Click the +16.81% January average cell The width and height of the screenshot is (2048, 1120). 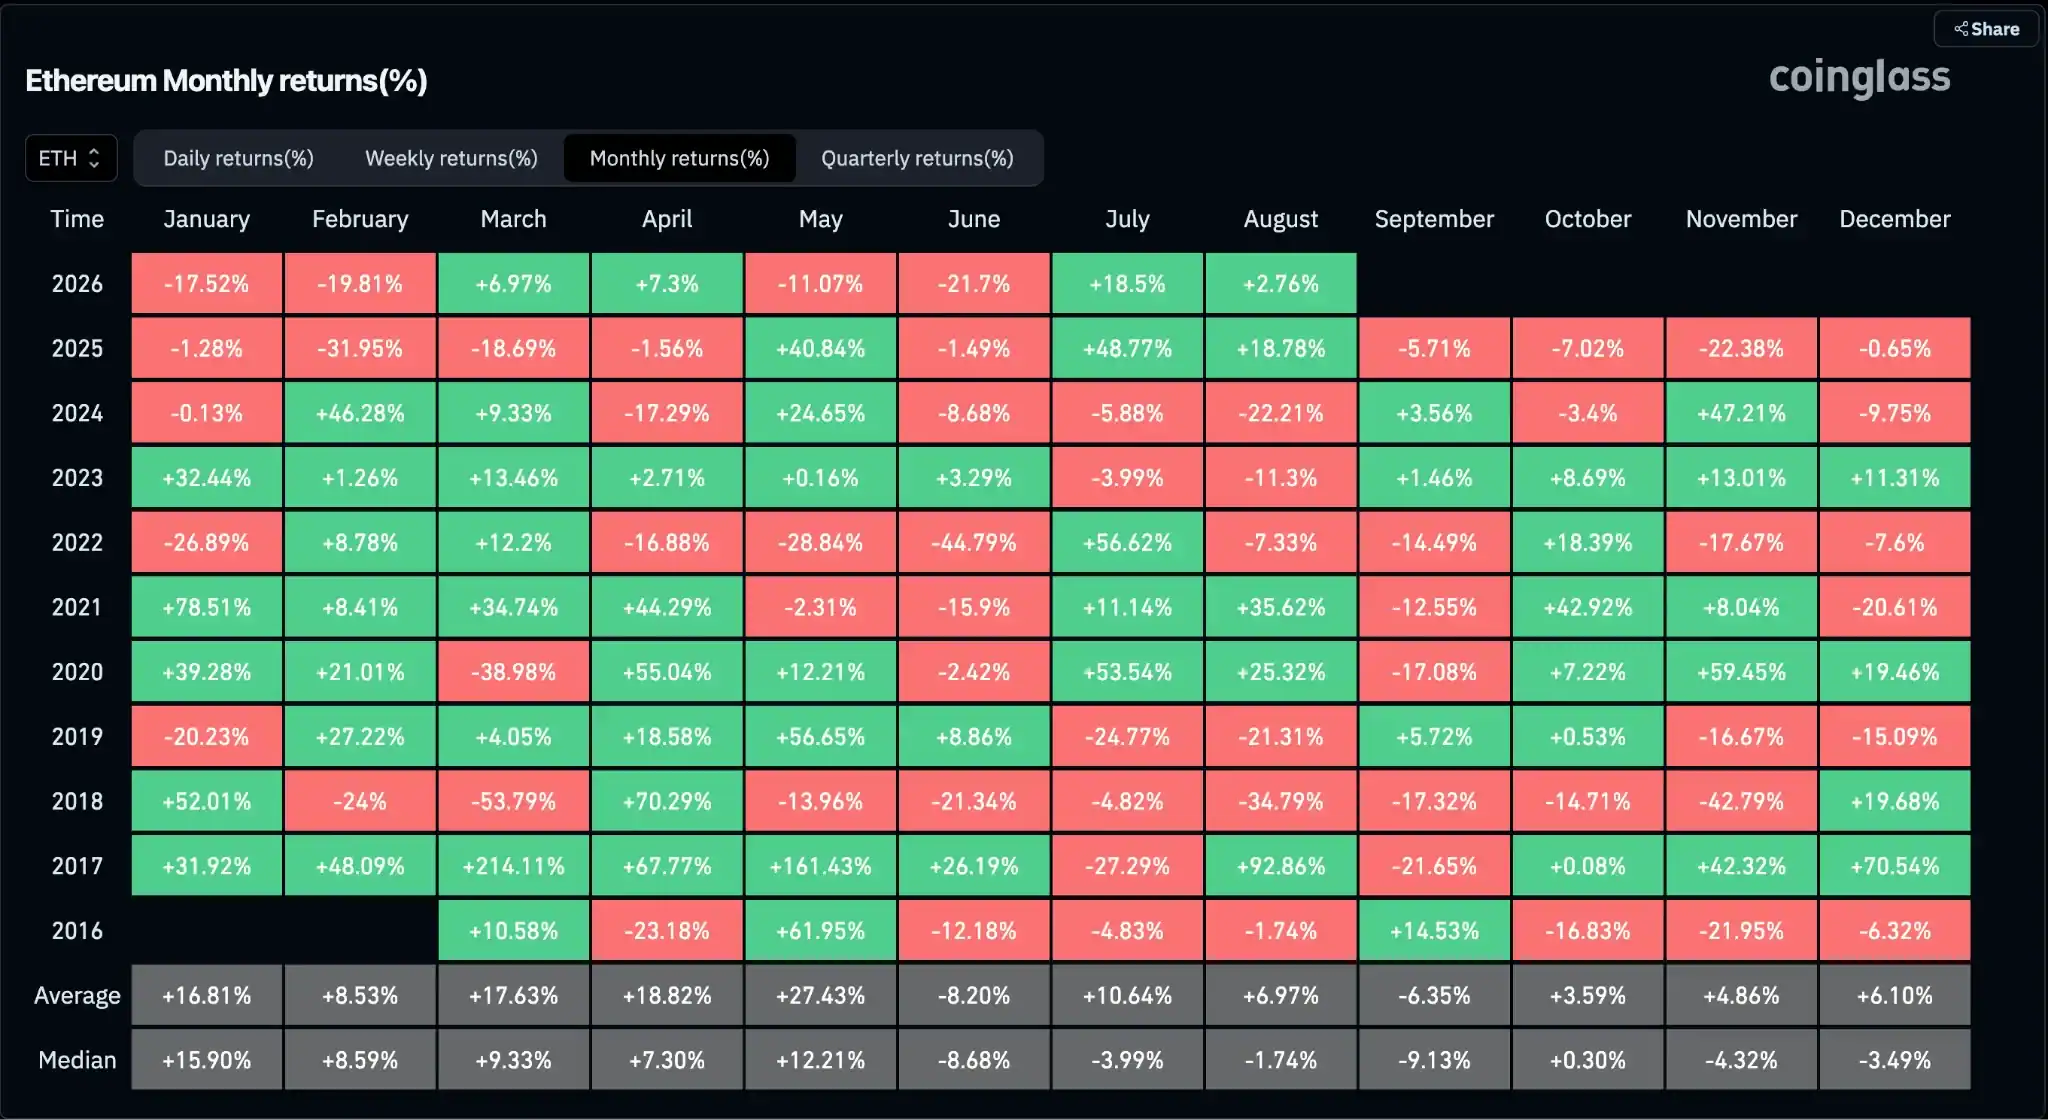pos(207,996)
